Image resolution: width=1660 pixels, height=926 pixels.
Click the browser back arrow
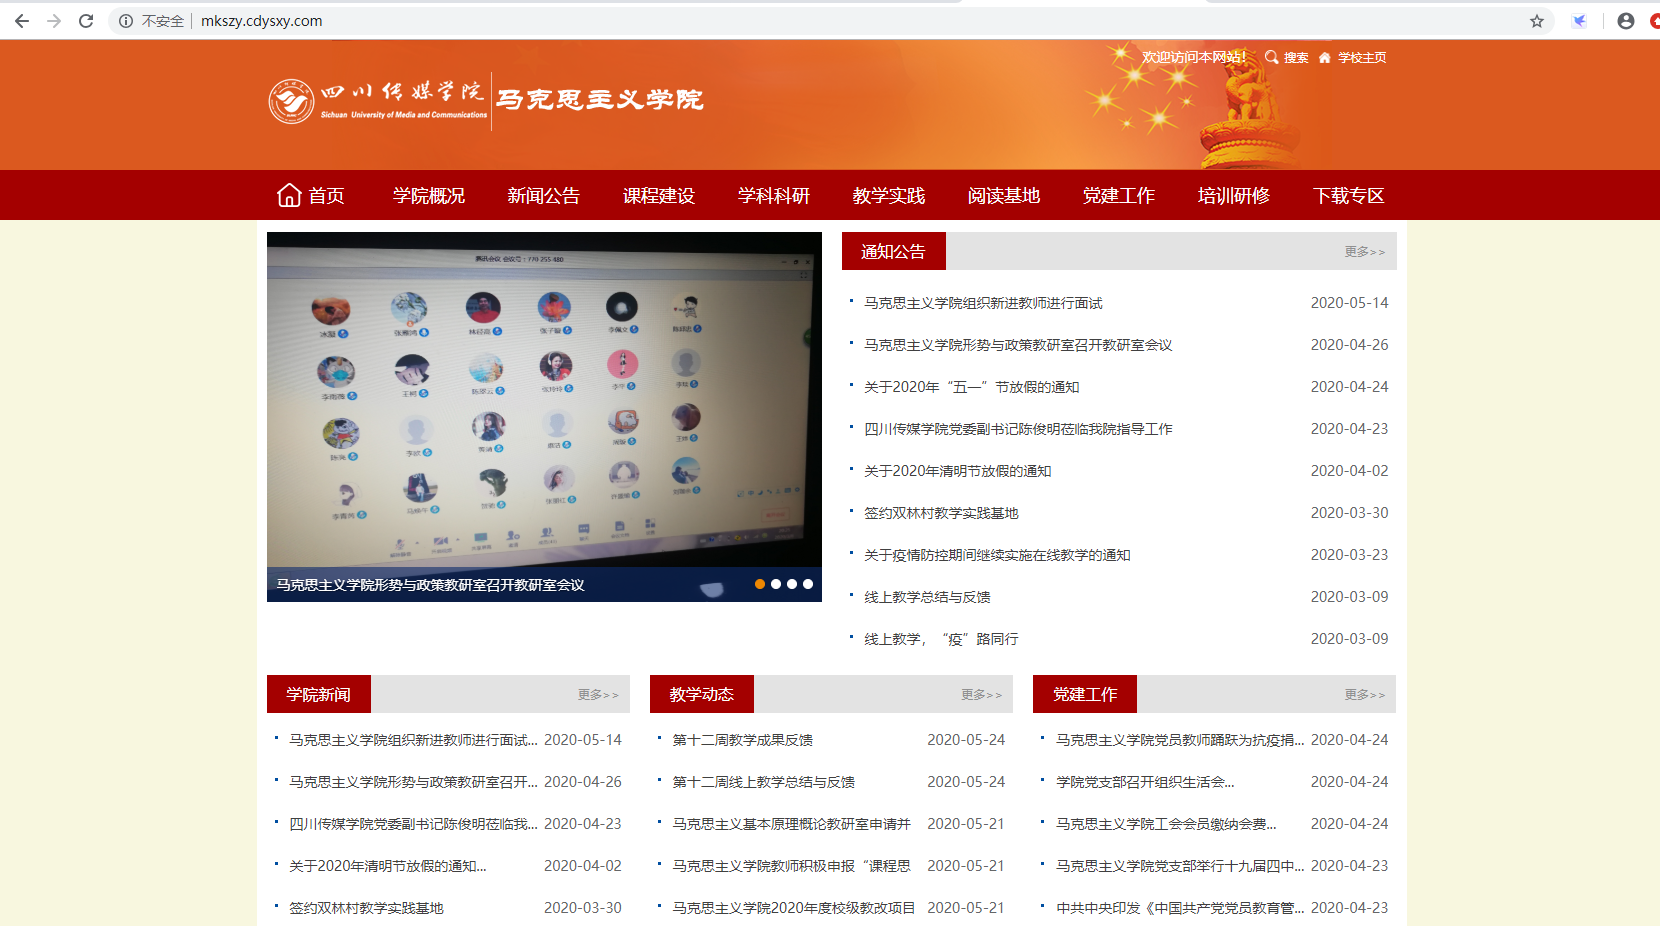(x=22, y=21)
